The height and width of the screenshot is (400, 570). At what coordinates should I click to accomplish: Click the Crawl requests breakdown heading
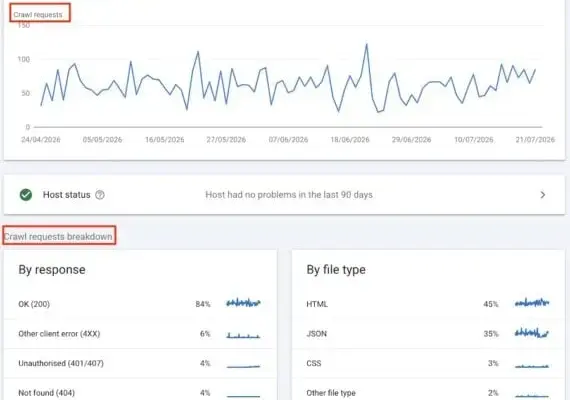coord(58,236)
